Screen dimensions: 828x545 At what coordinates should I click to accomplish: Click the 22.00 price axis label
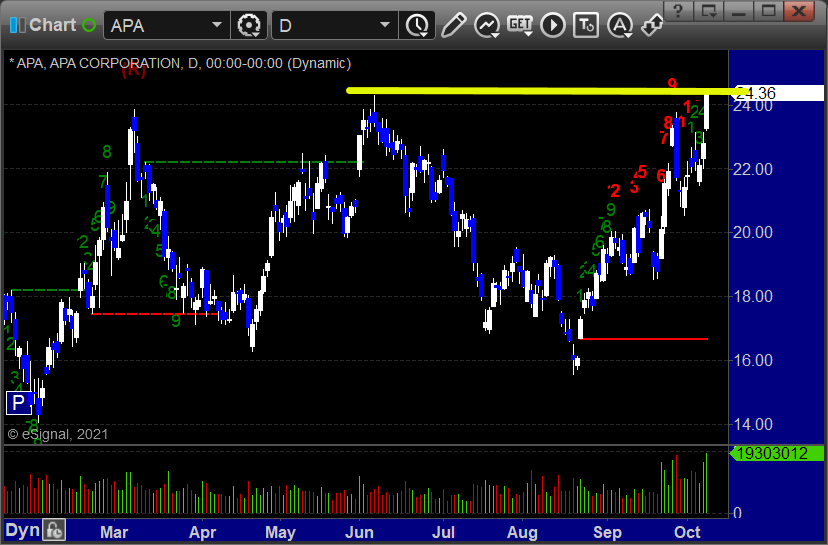[752, 169]
